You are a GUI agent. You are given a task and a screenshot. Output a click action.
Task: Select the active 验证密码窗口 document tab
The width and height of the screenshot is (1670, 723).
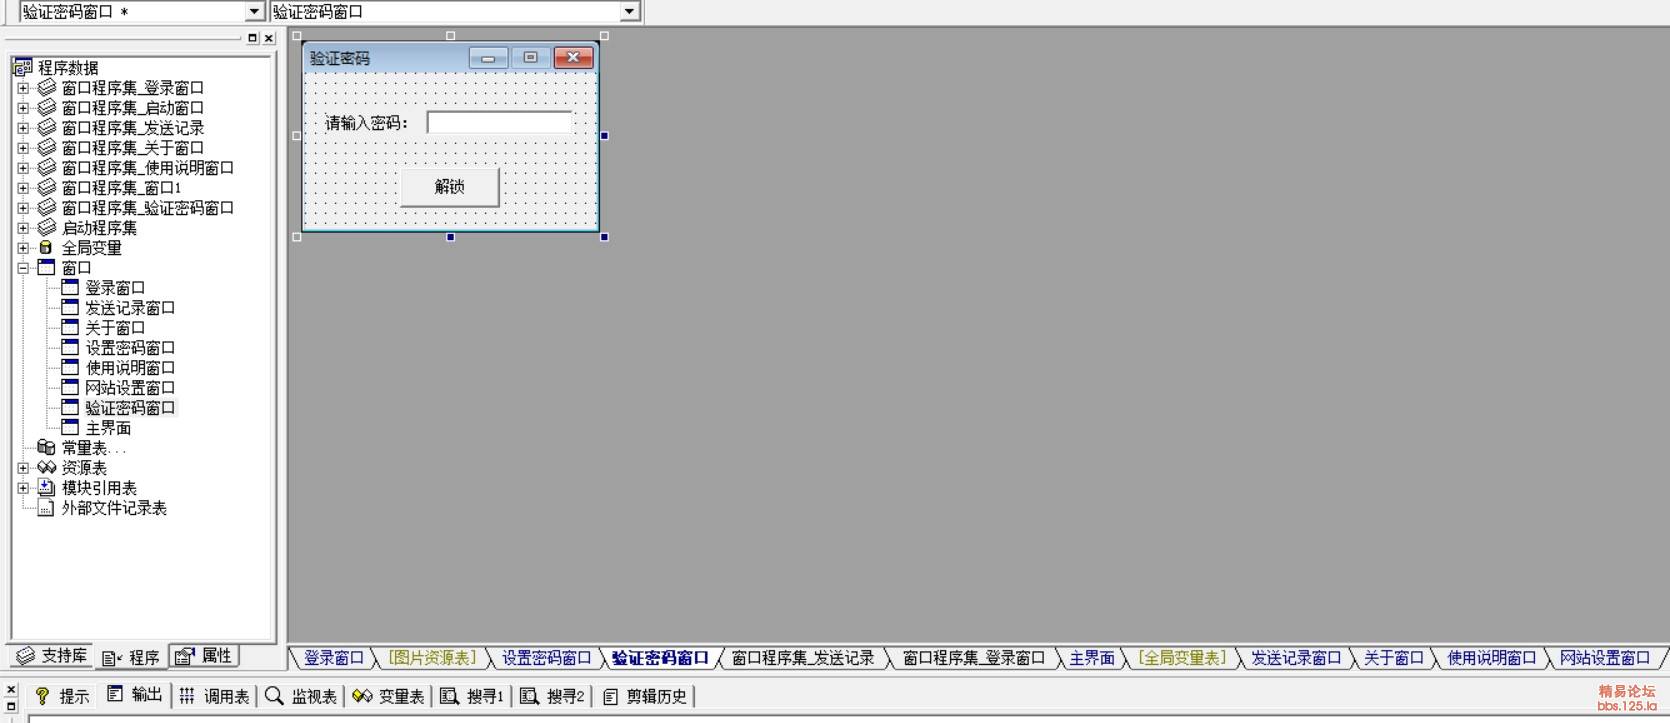661,658
